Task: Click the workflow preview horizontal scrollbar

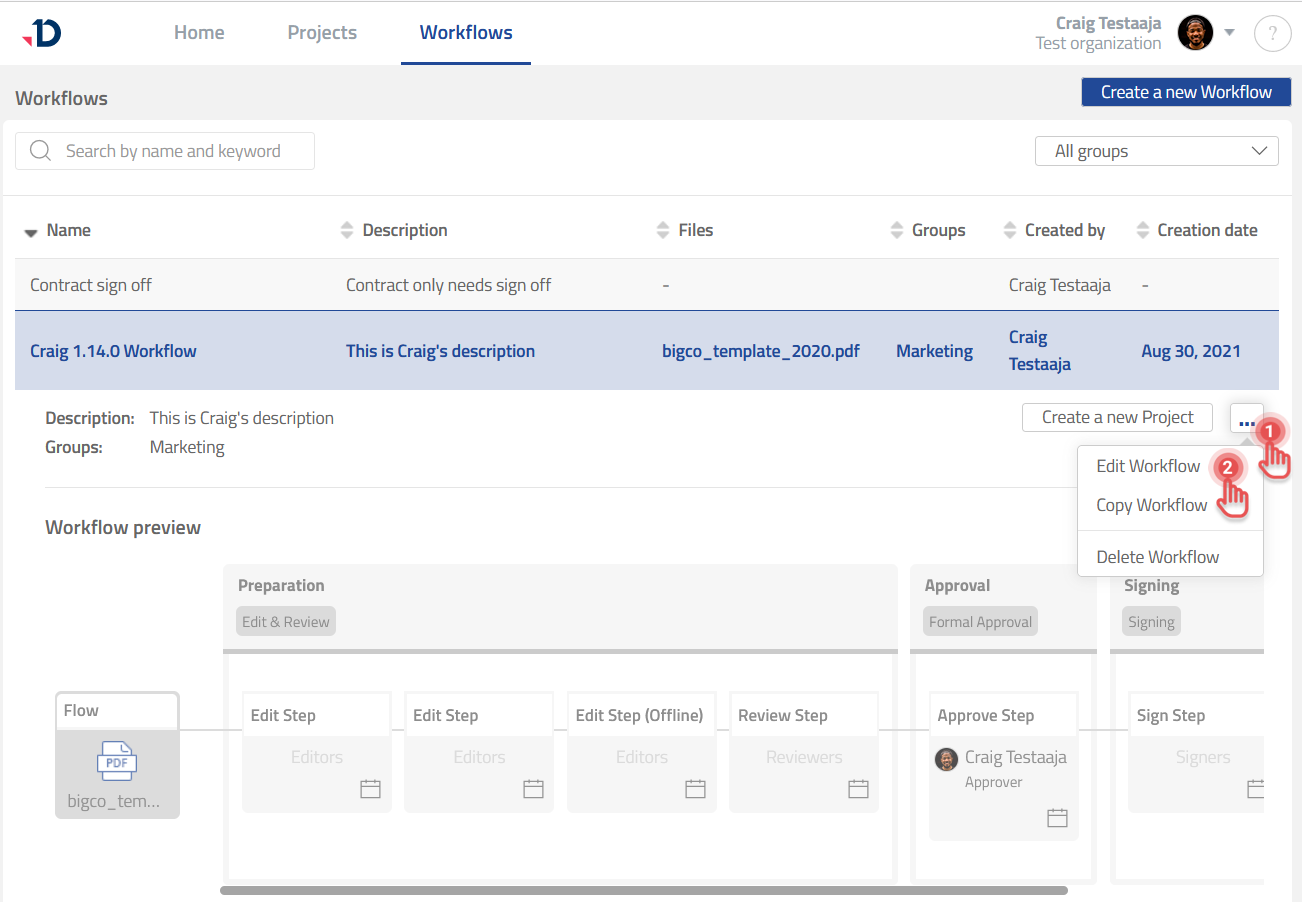Action: click(643, 890)
